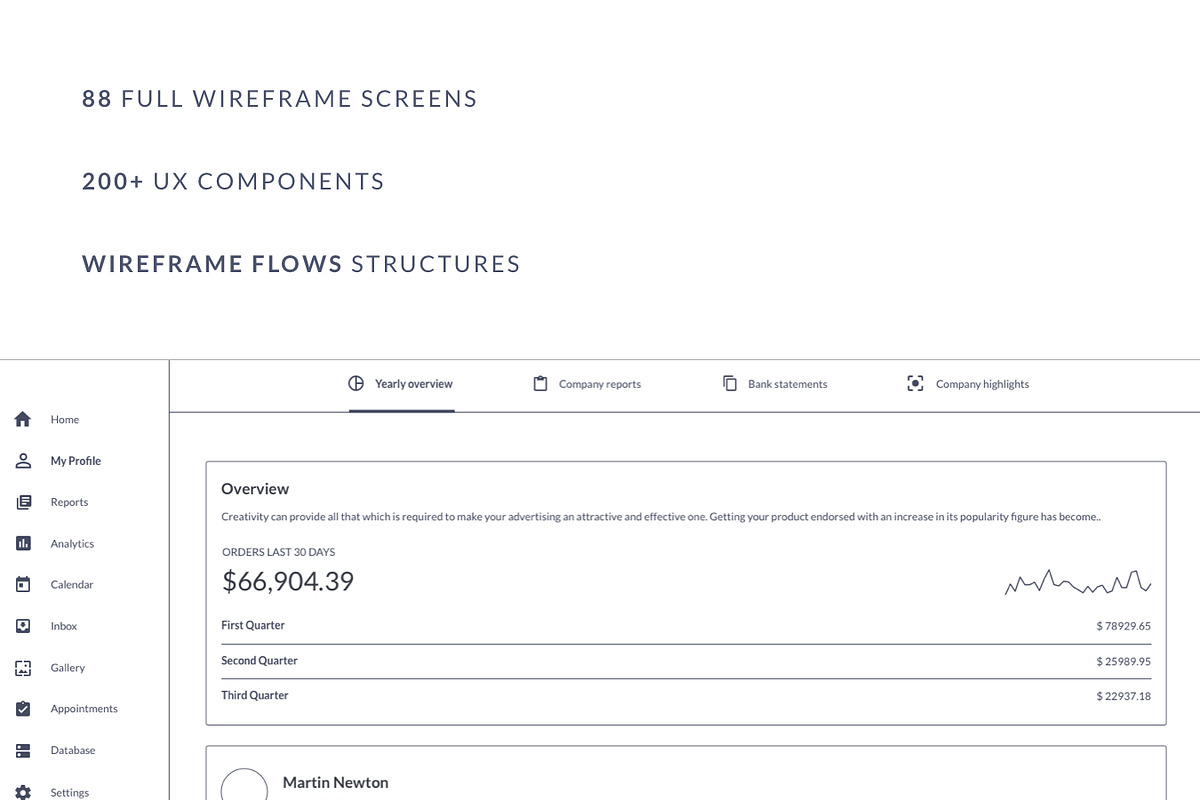1200x800 pixels.
Task: Open the Inbox icon
Action: [22, 625]
